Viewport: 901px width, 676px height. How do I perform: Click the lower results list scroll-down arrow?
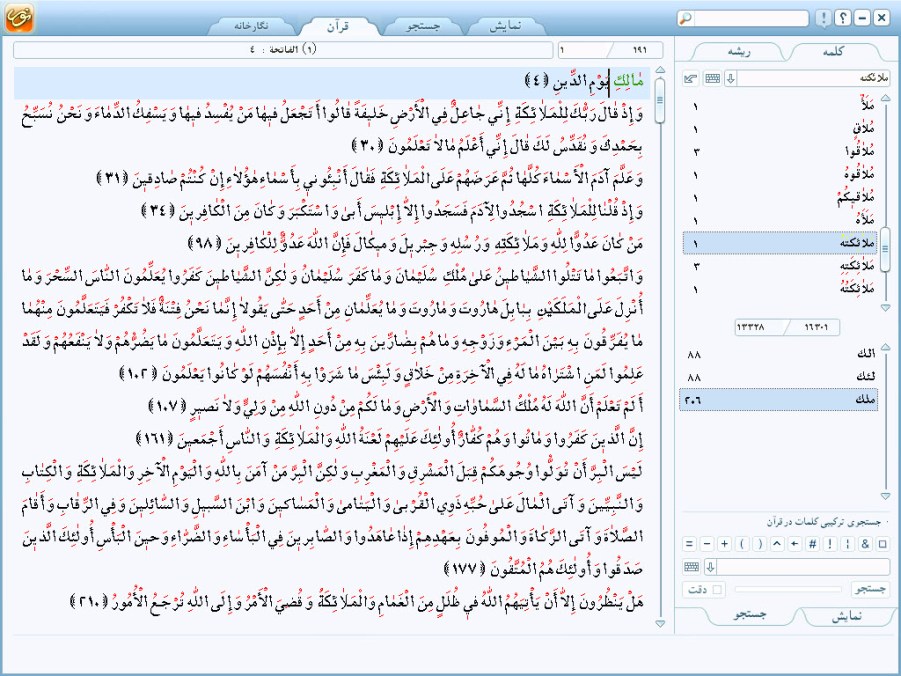coord(885,496)
